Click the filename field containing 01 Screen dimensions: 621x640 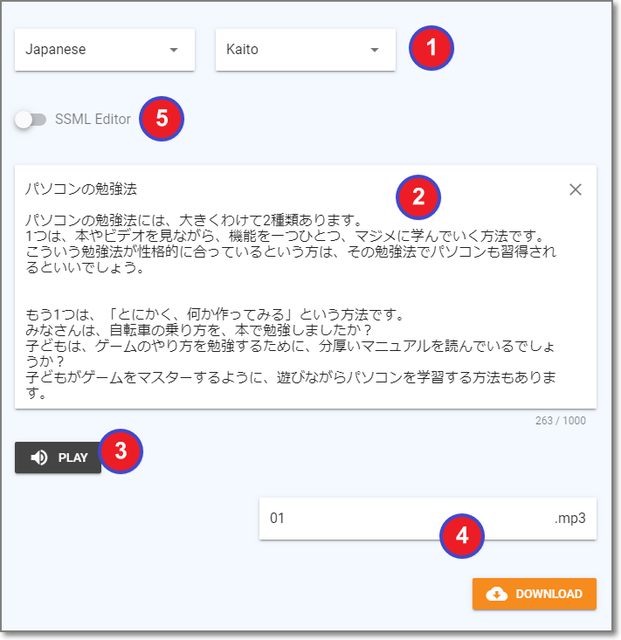tap(350, 519)
